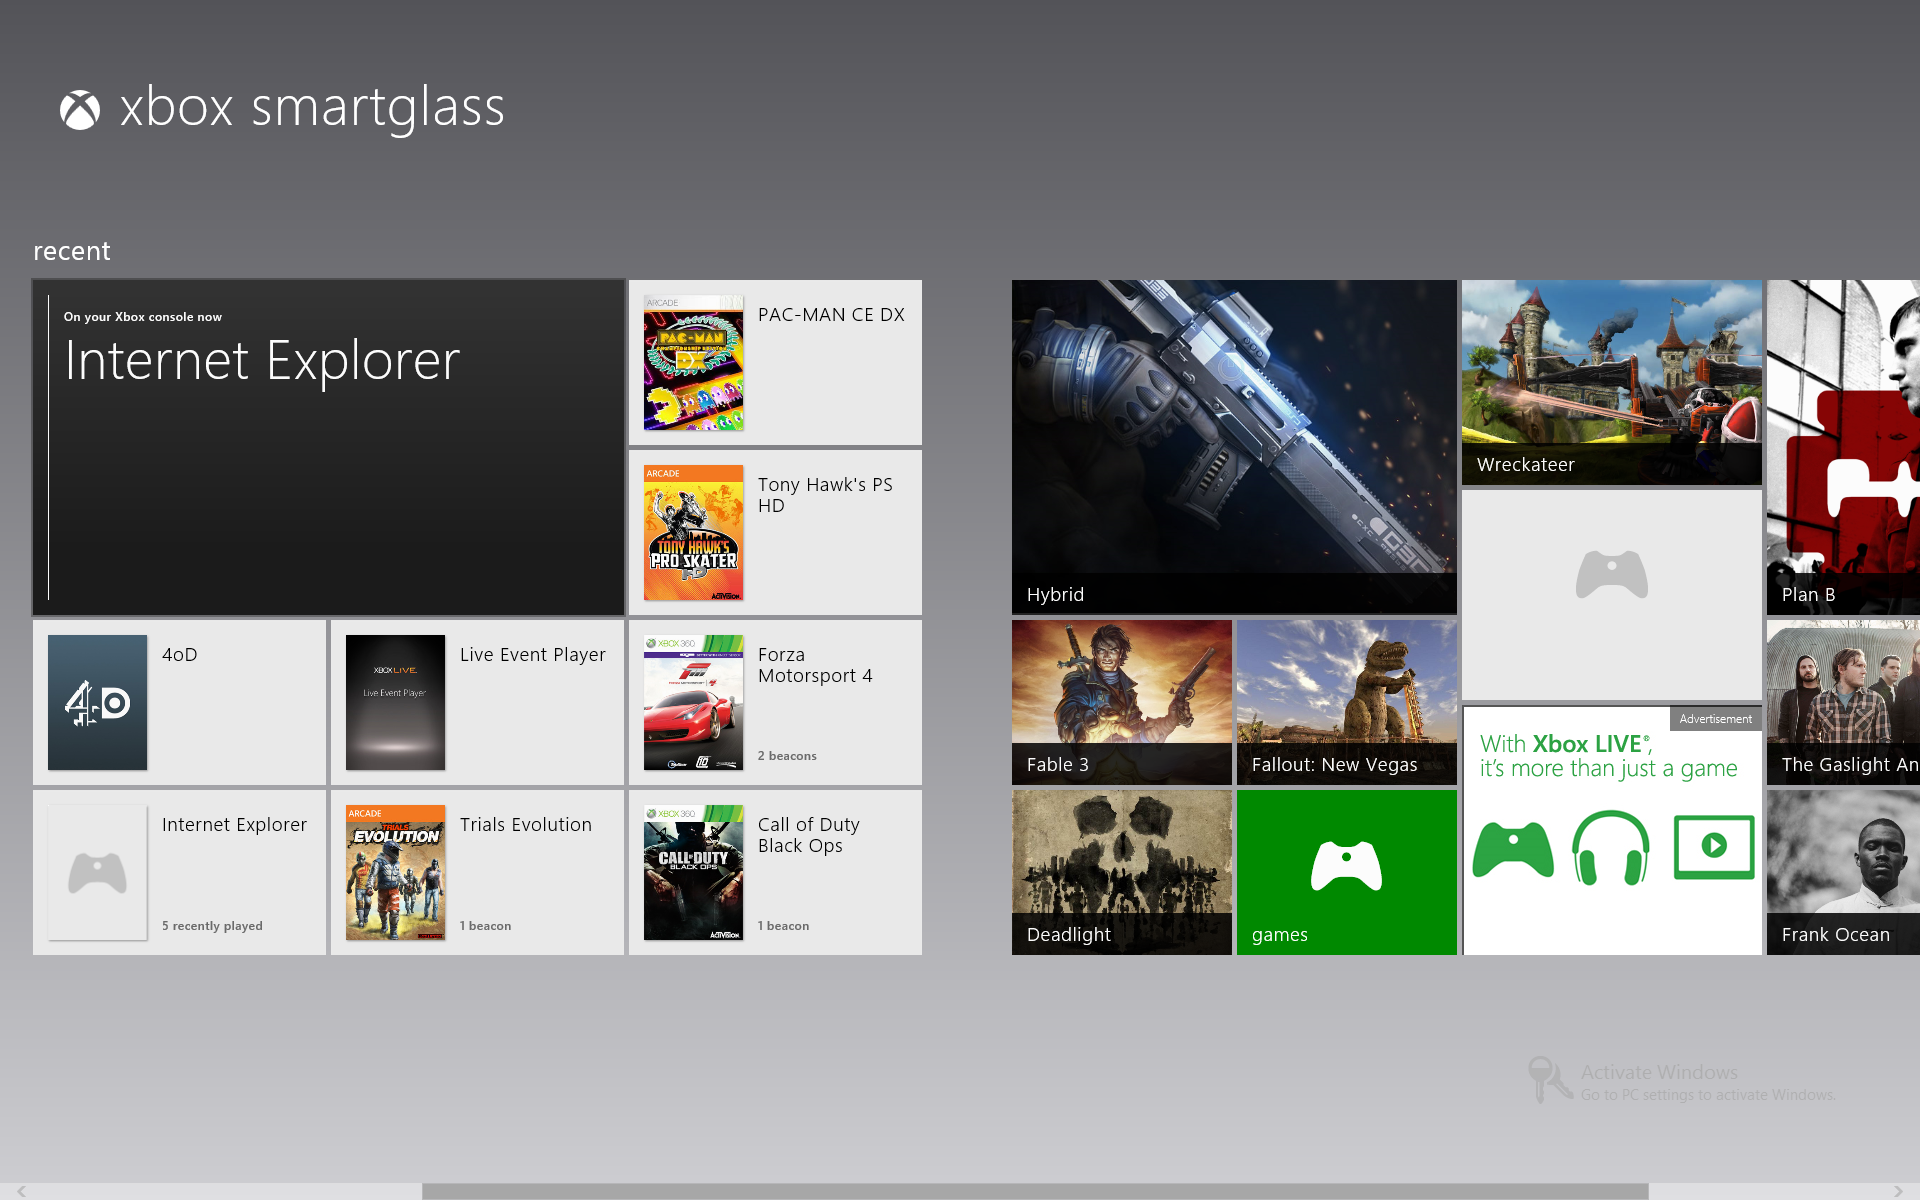This screenshot has width=1920, height=1200.
Task: View Trials Evolution 1 beacon label
Action: [x=485, y=926]
